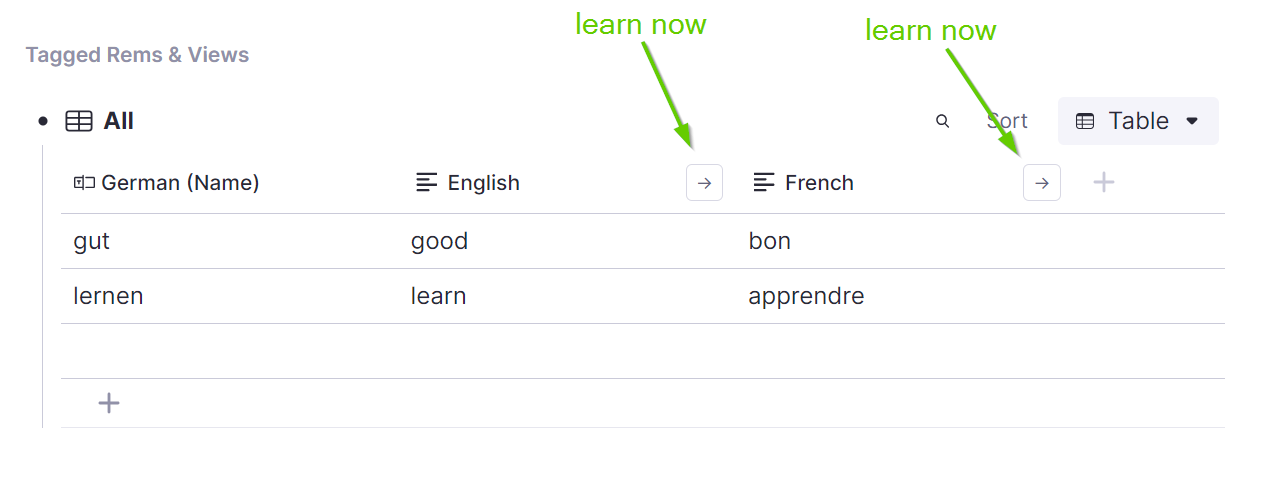The image size is (1275, 484).
Task: Open the table search magnifier icon
Action: click(942, 121)
